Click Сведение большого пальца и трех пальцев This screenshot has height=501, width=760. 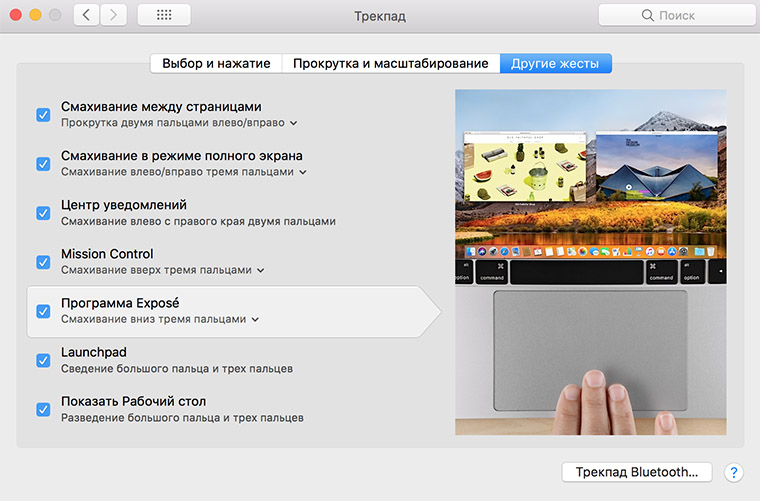coord(177,369)
